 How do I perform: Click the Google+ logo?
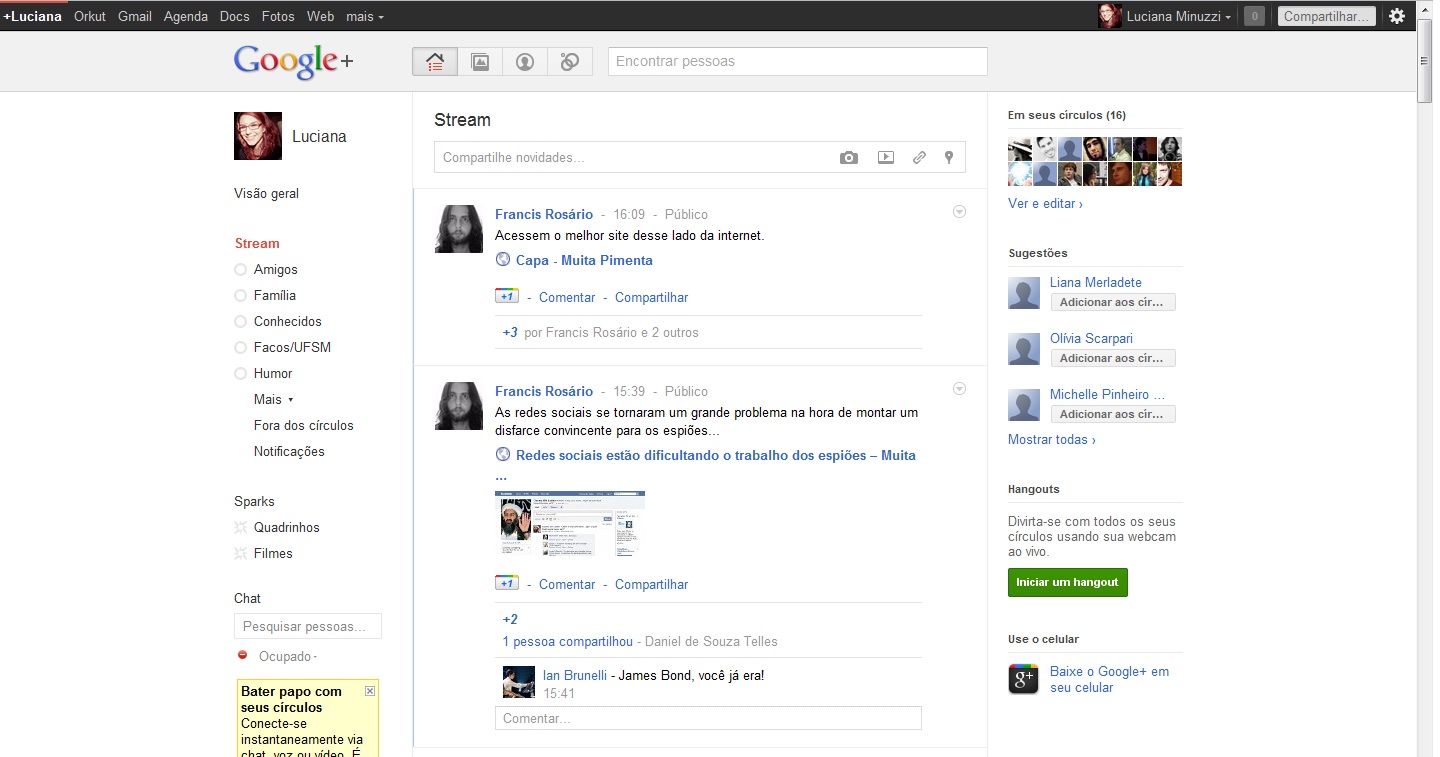tap(293, 61)
